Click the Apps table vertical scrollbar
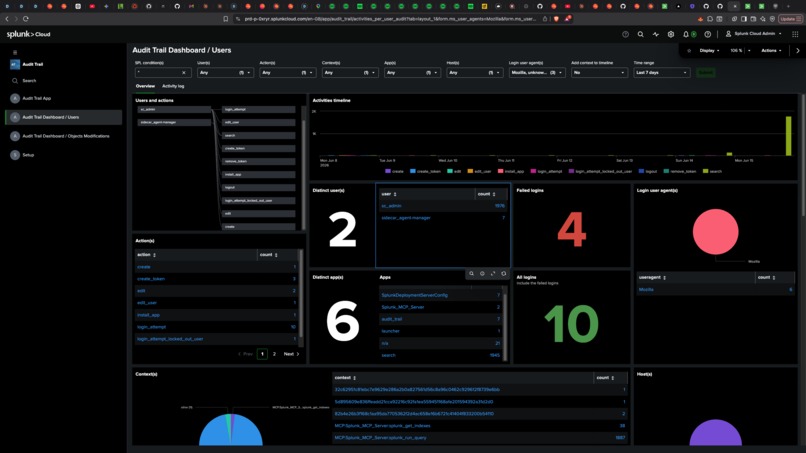The image size is (806, 453). [x=504, y=327]
